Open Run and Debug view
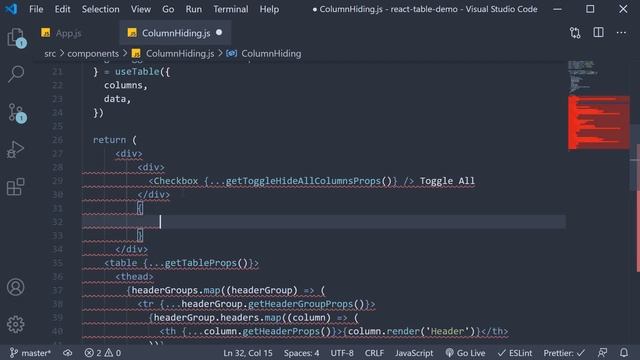Screen dimensions: 640x360 click(x=16, y=149)
